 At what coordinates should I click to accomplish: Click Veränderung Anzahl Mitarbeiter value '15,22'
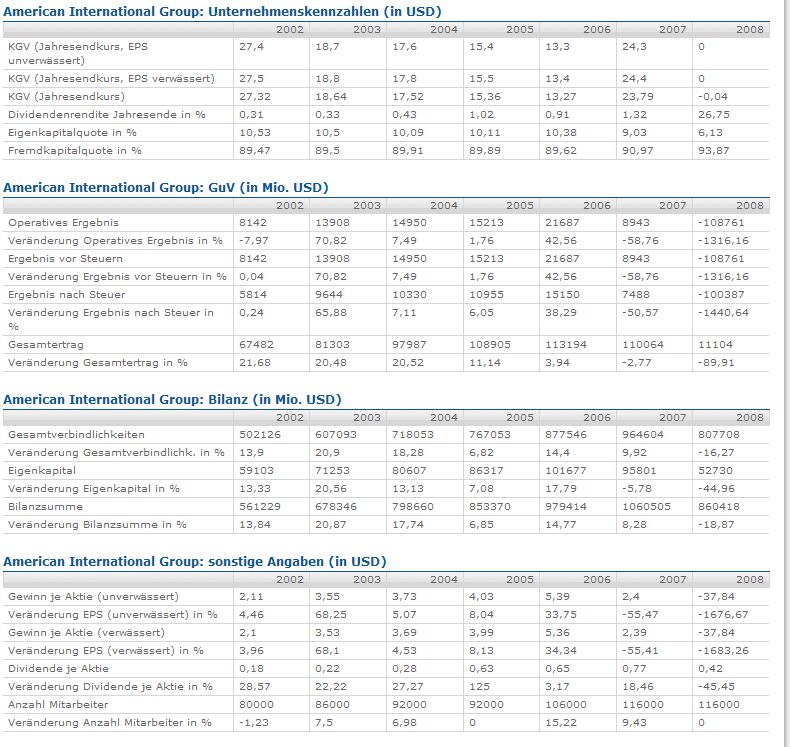(x=561, y=723)
